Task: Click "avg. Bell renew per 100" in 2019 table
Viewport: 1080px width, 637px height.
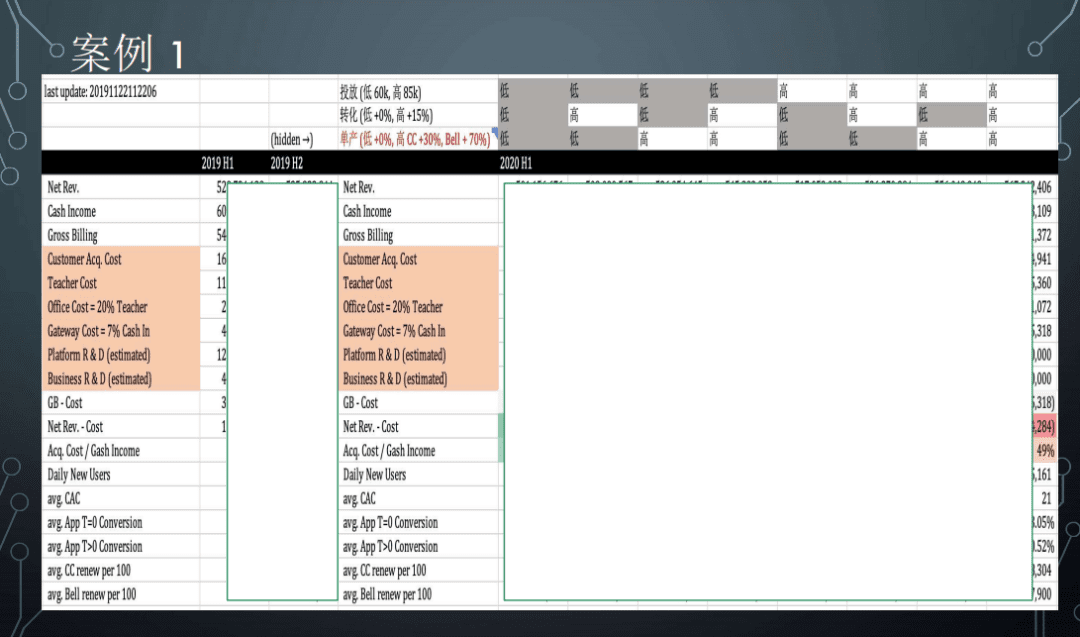Action: click(x=92, y=594)
